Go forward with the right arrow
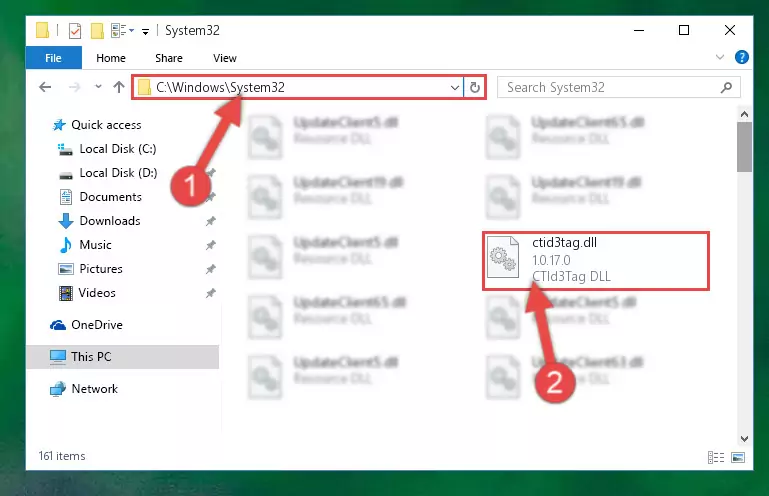769x496 pixels. click(75, 87)
